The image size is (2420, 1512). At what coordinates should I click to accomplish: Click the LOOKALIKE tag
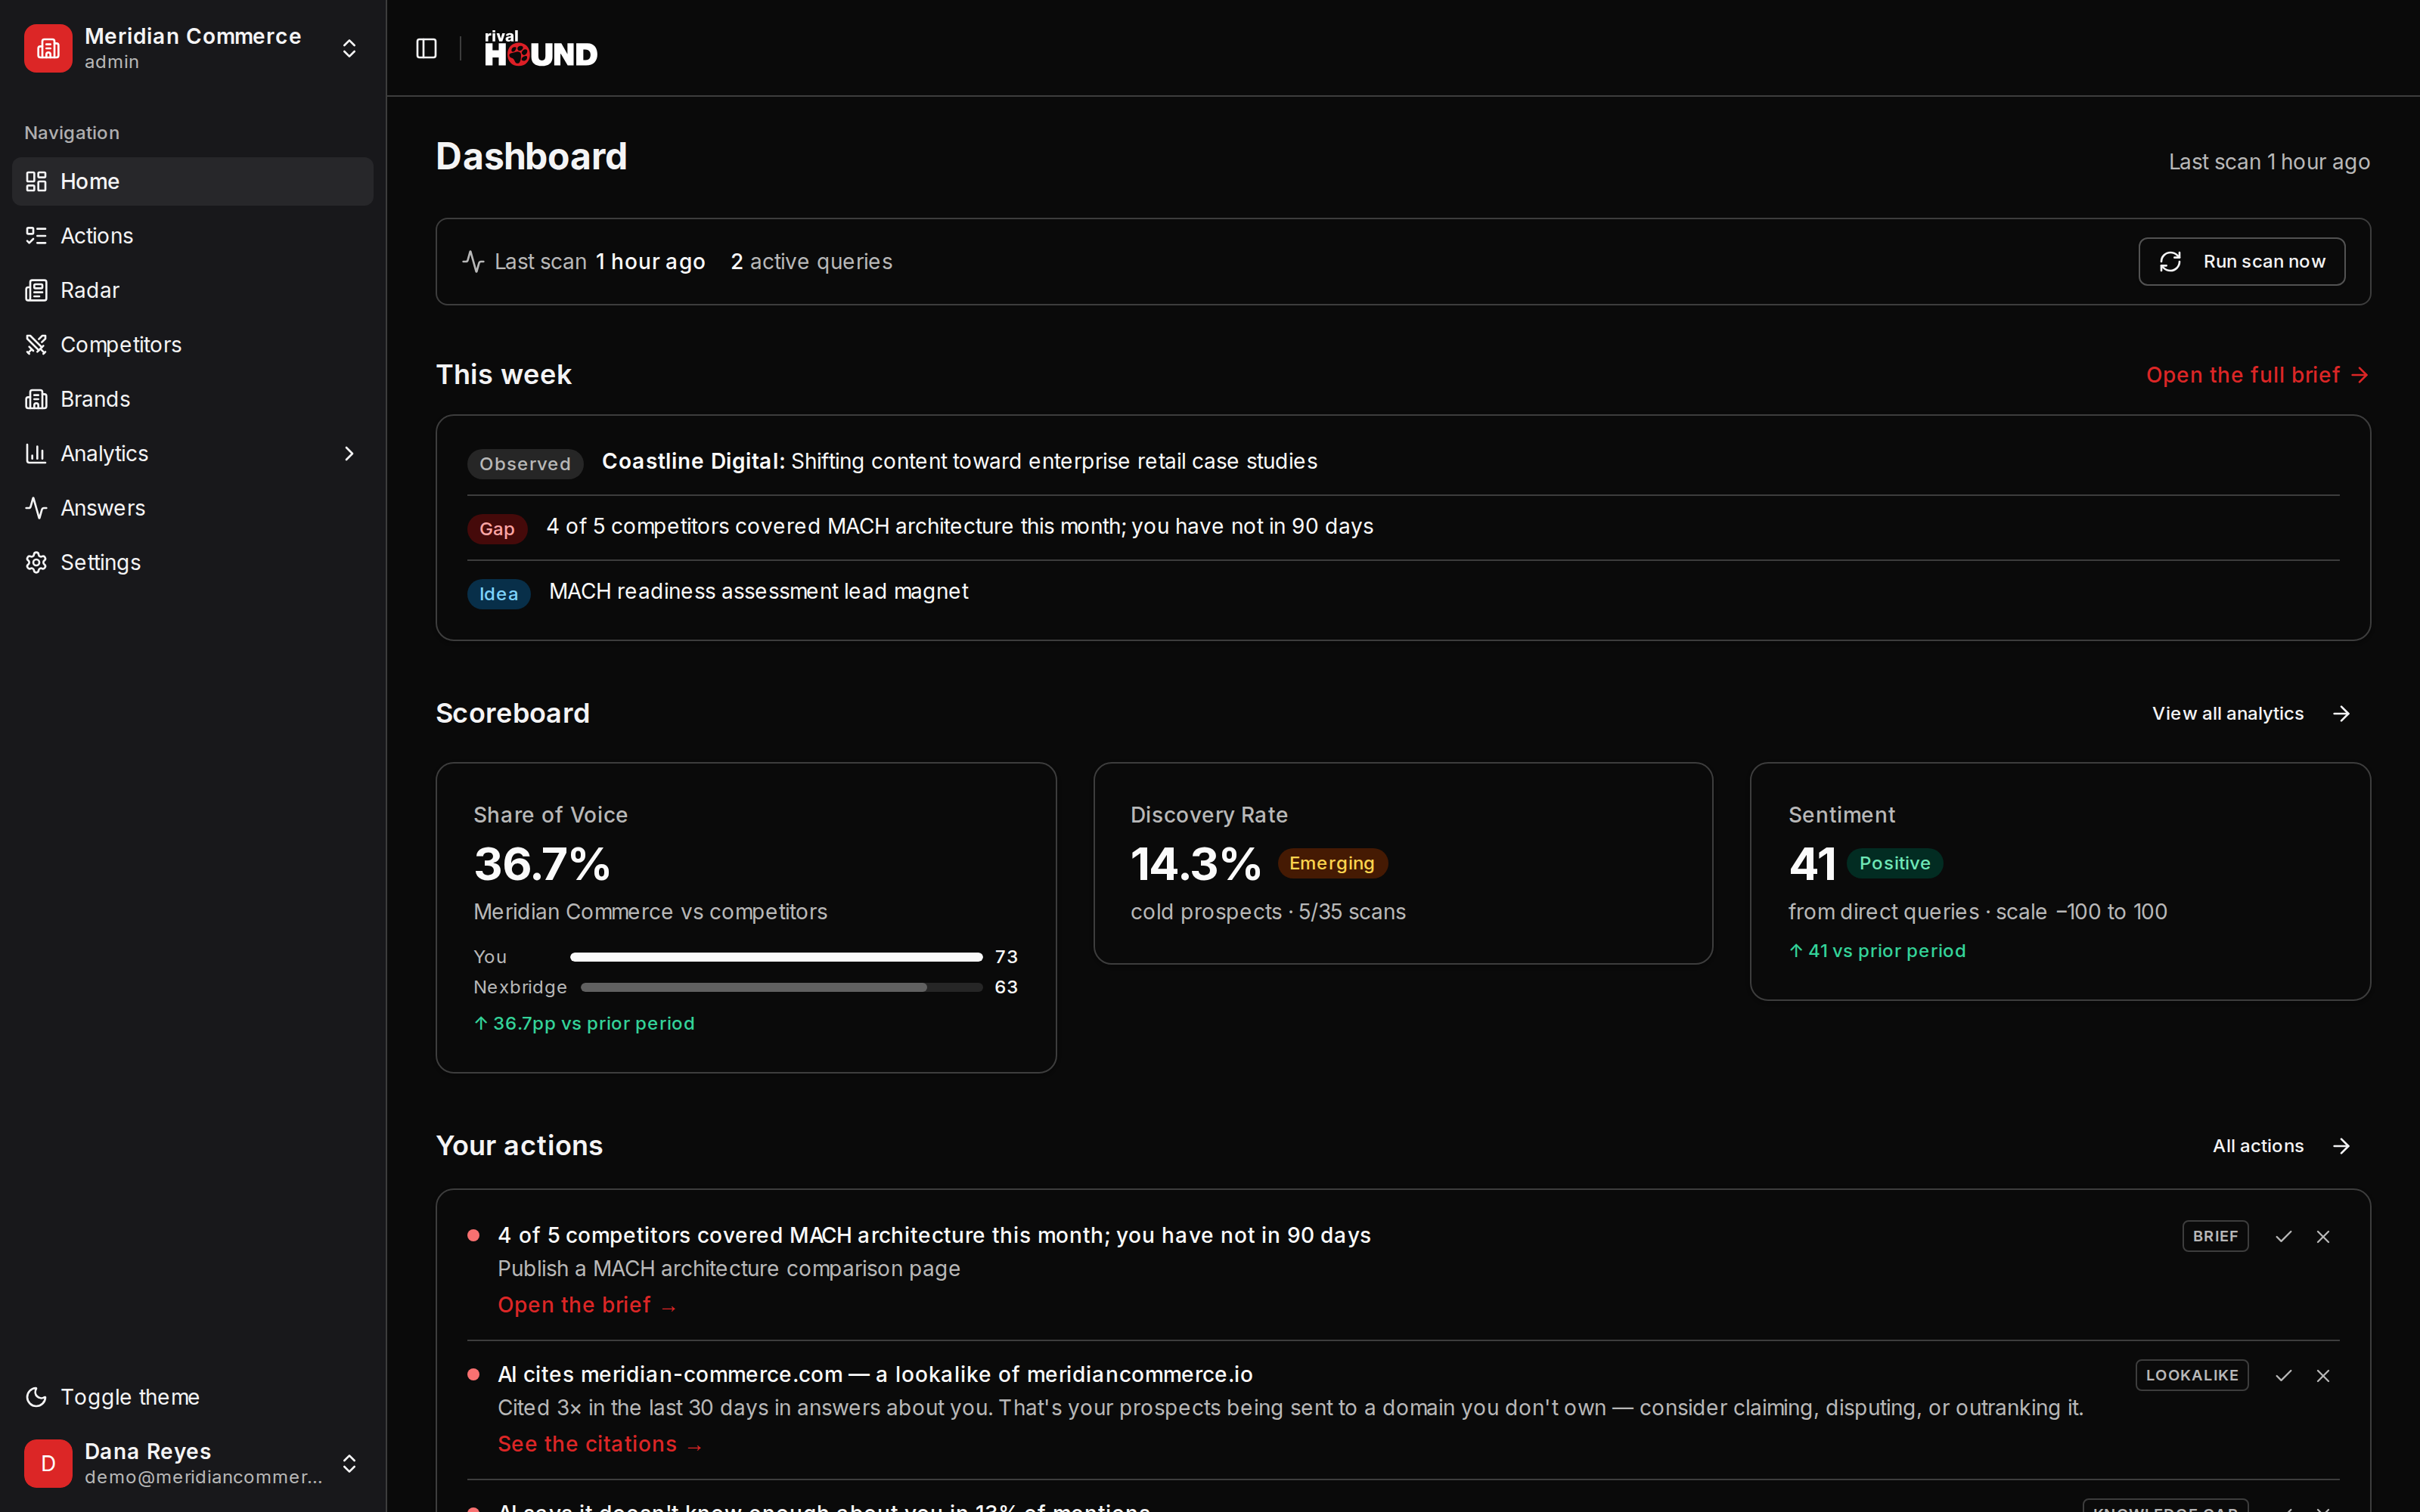(x=2192, y=1375)
